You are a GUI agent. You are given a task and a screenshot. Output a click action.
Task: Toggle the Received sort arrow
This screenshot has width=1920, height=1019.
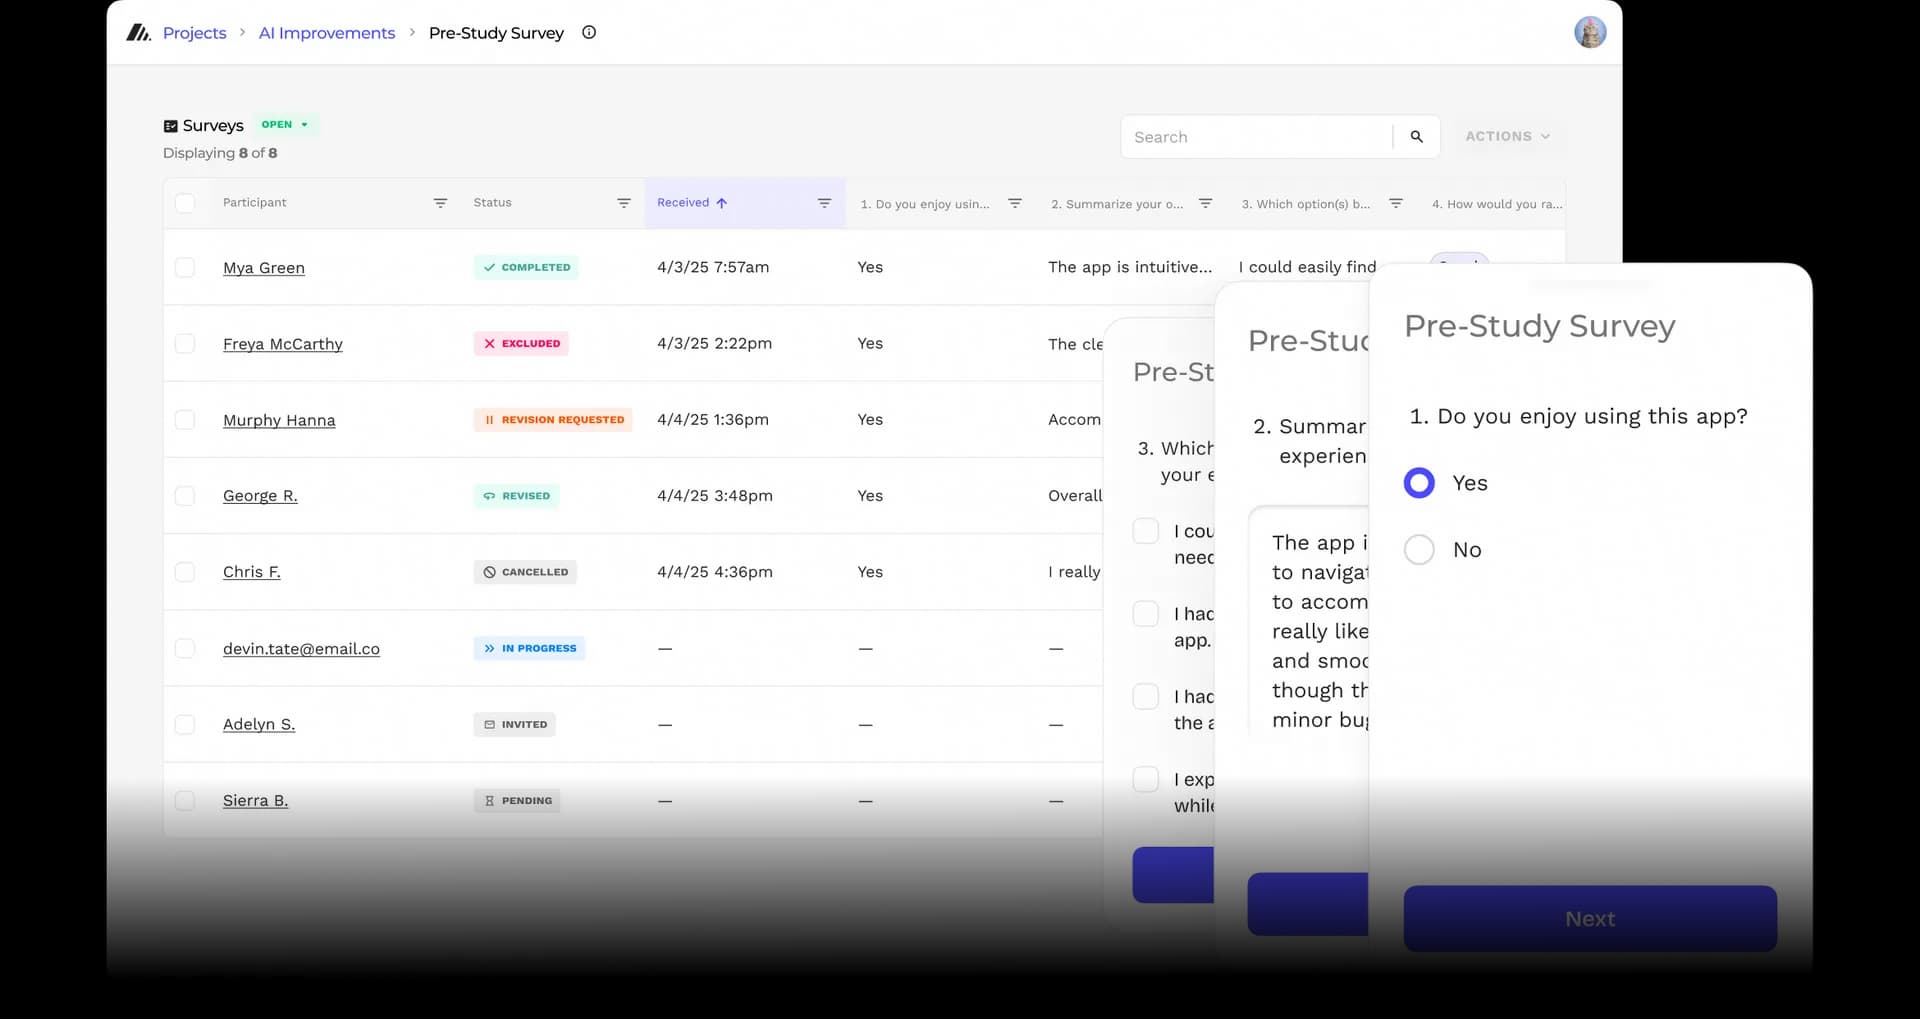722,203
